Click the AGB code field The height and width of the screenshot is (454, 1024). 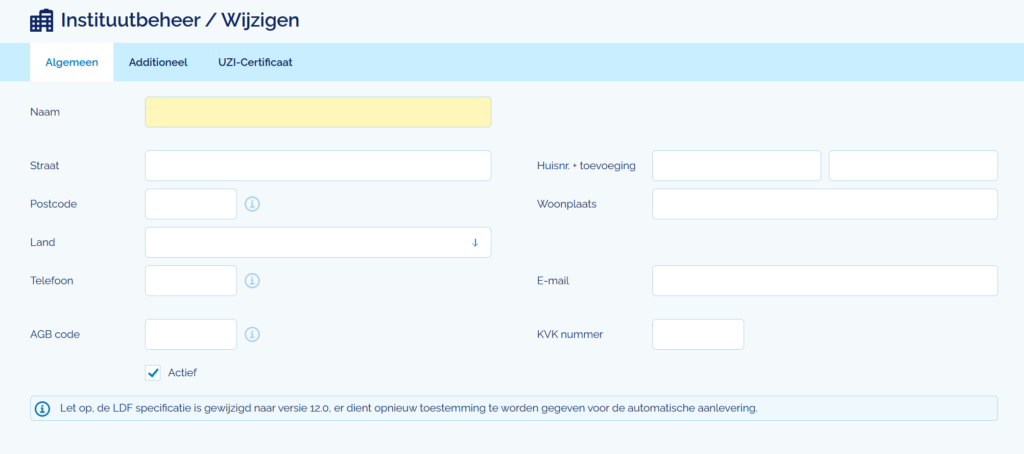click(x=191, y=334)
